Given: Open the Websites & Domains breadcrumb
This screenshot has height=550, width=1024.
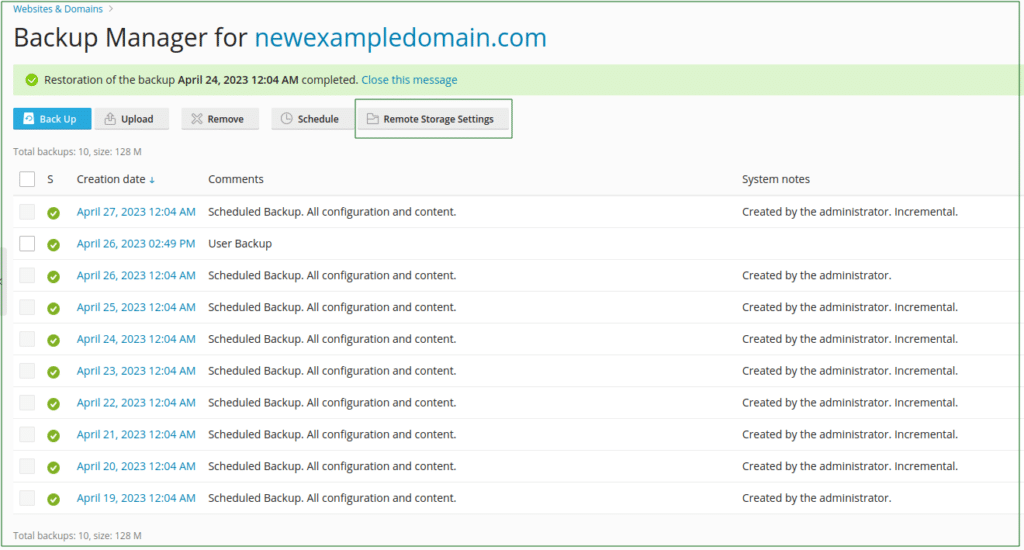Looking at the screenshot, I should coord(57,9).
